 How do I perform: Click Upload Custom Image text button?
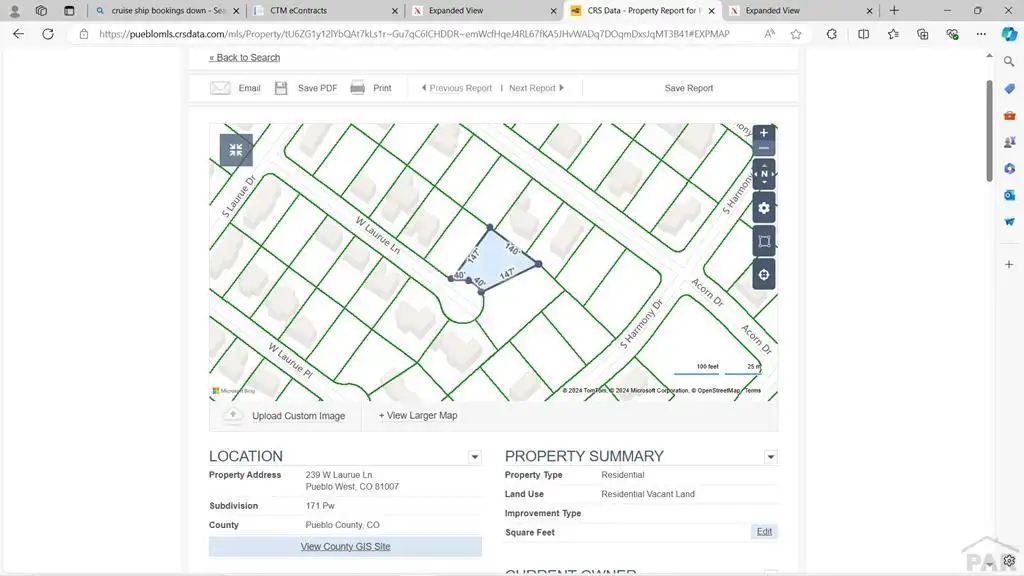click(x=298, y=416)
